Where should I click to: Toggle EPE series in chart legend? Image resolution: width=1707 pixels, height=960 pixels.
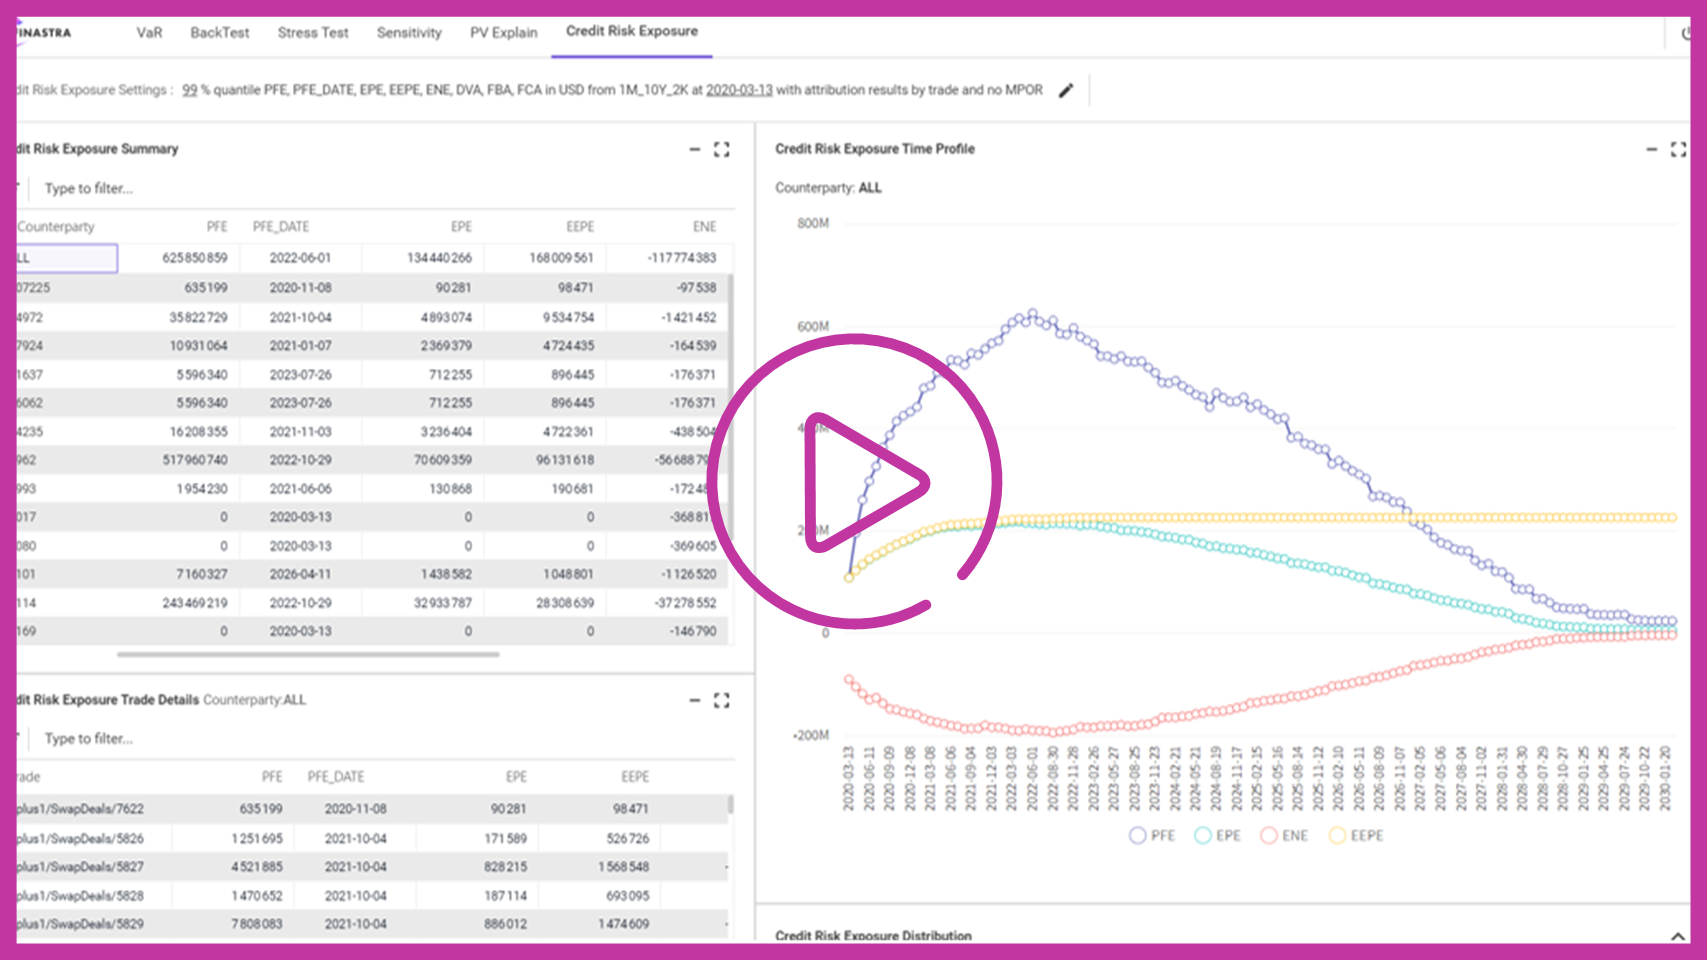coord(1217,835)
